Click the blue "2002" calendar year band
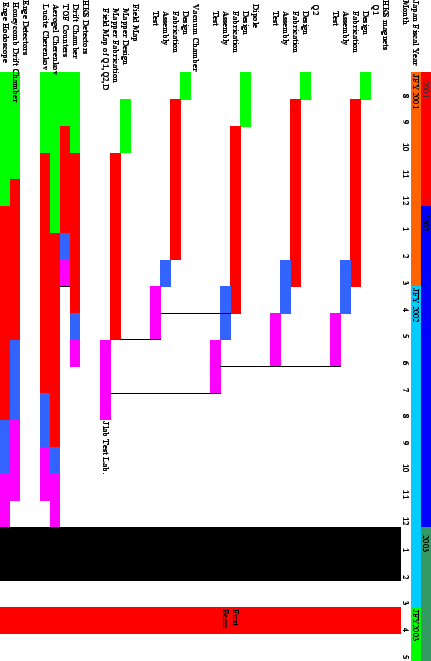Viewport: 431px width, 661px height. point(426,366)
